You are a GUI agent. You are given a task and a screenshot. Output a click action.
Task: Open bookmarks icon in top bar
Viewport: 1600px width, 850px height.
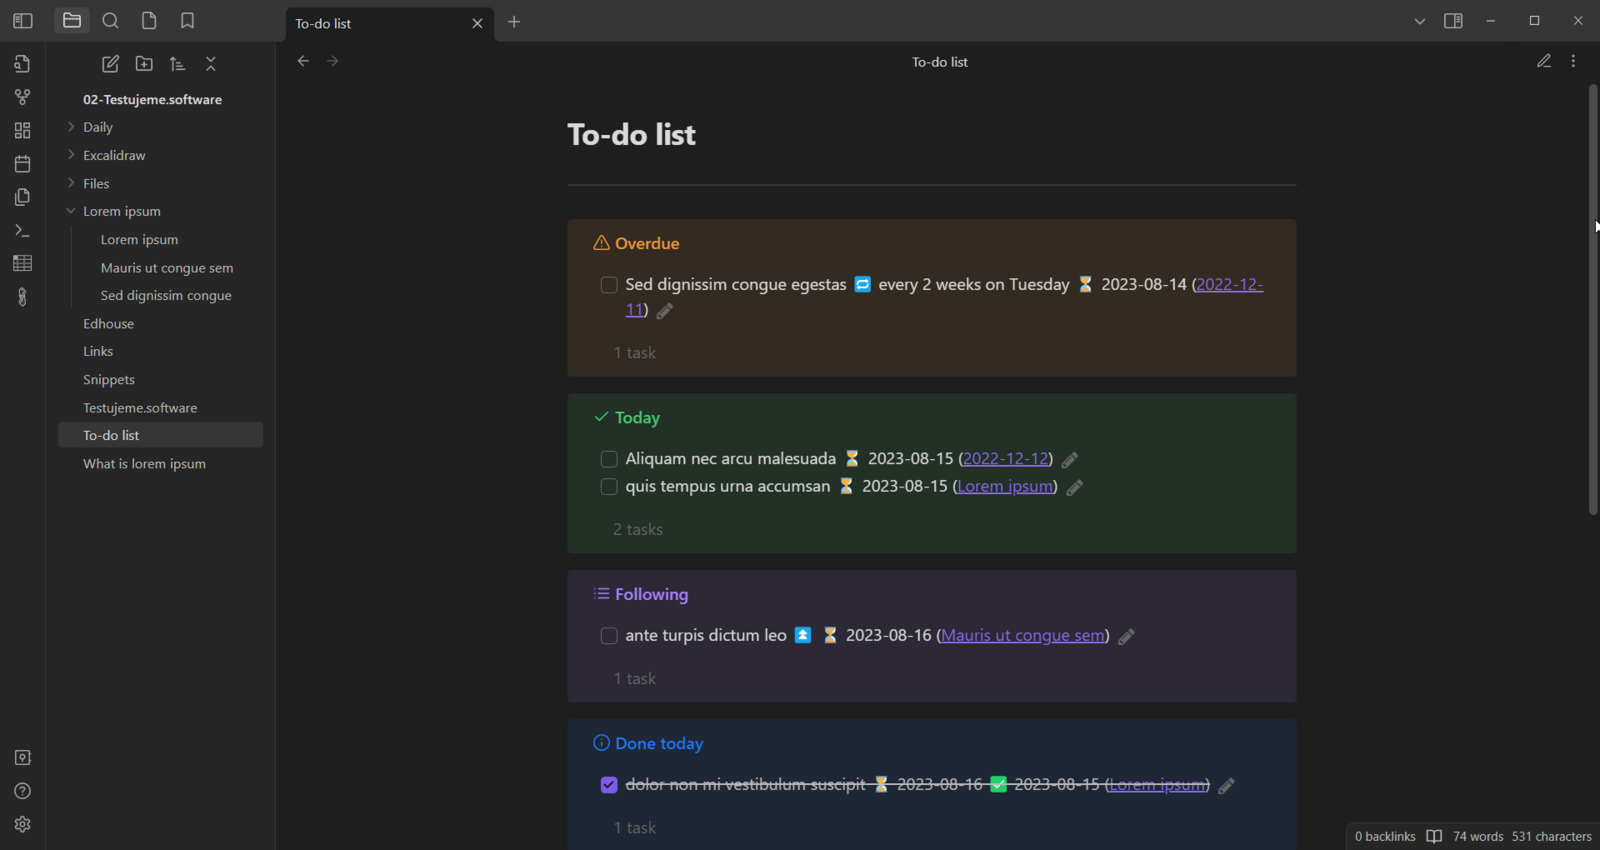(x=187, y=21)
